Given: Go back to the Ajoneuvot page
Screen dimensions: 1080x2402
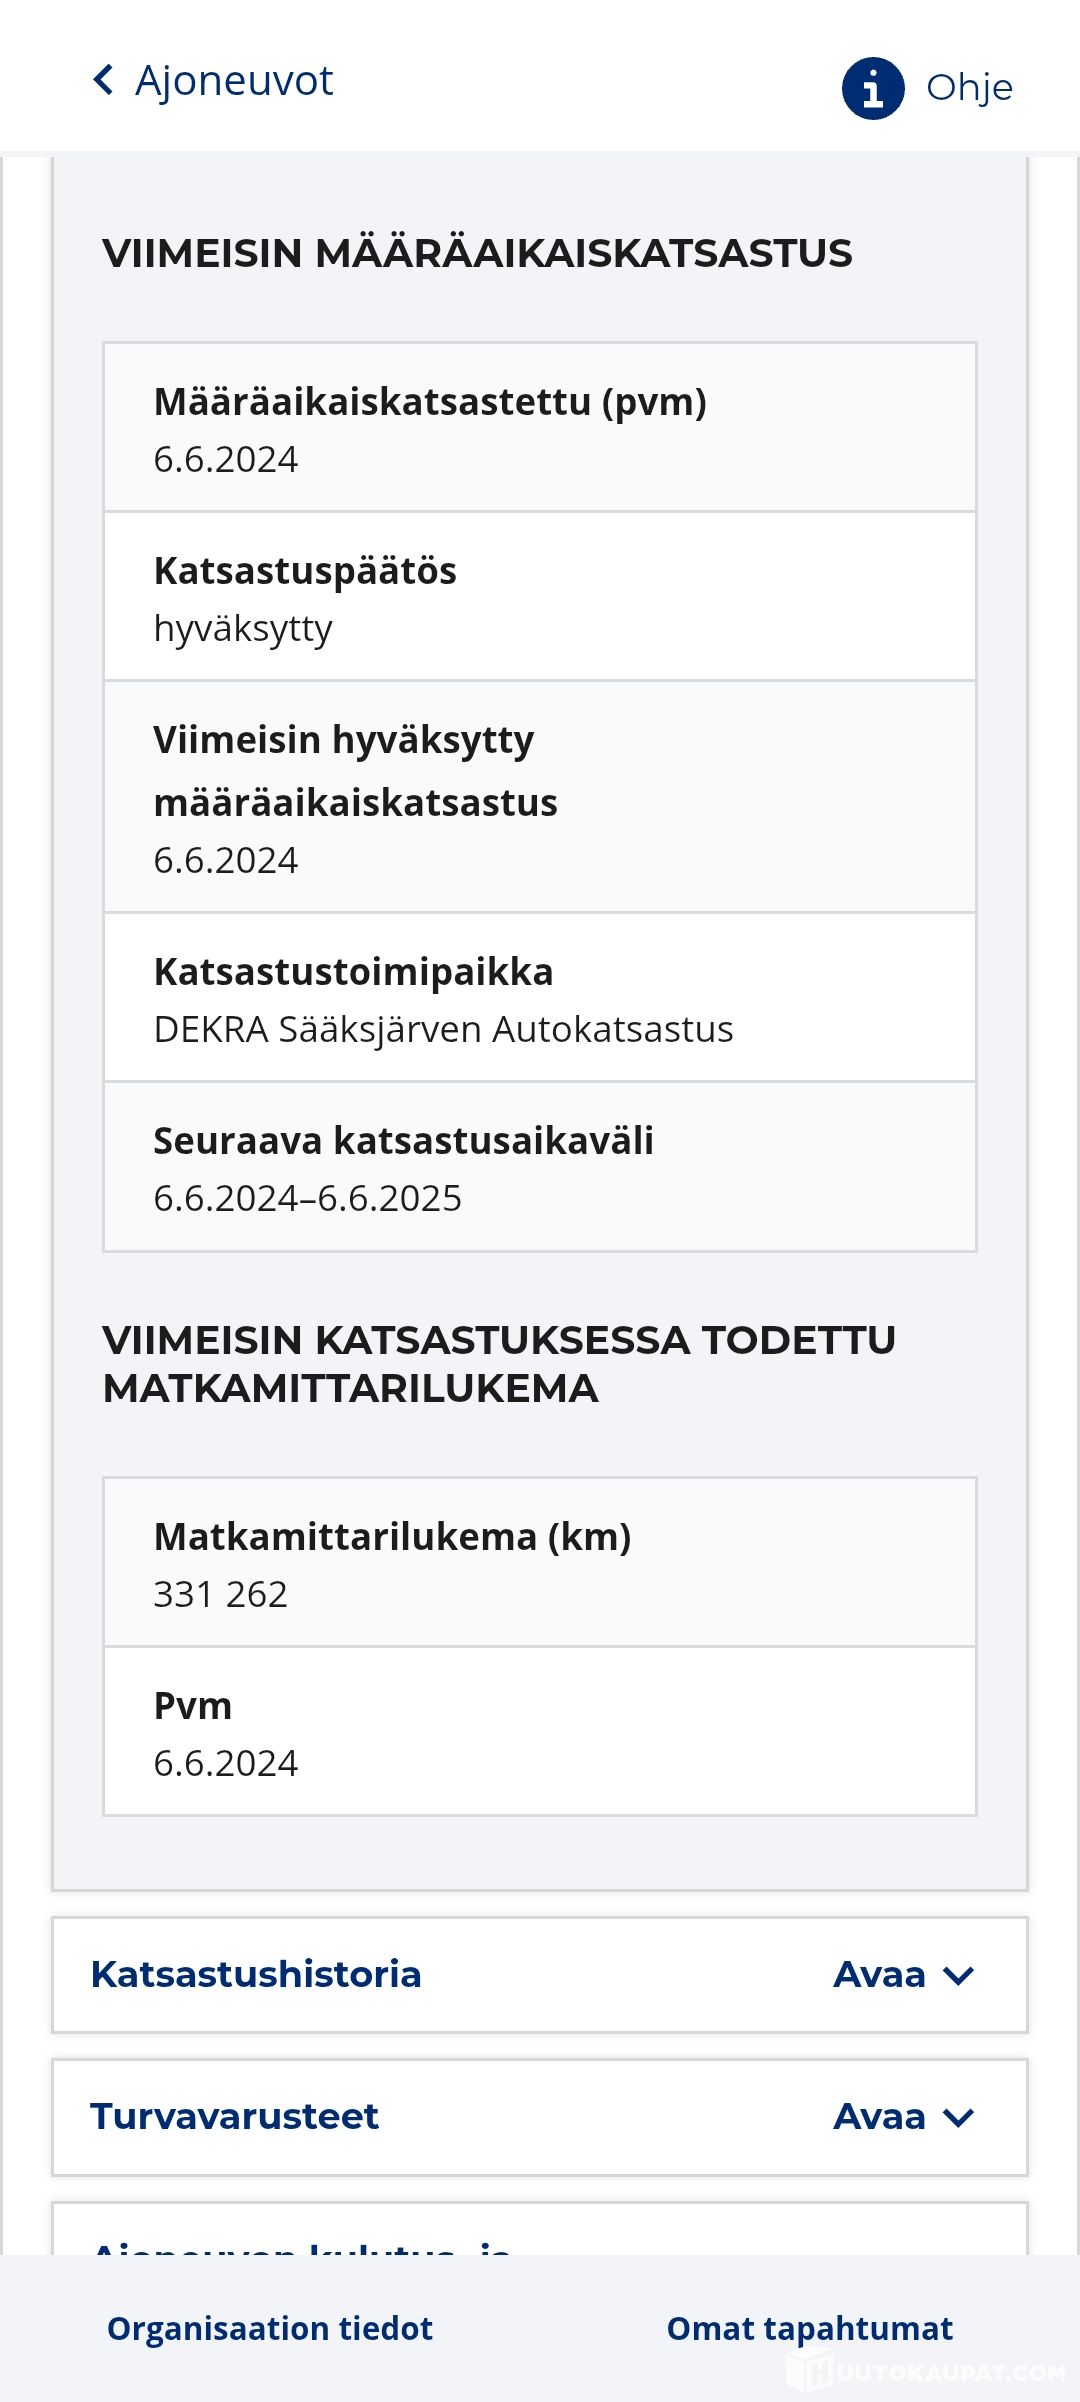Looking at the screenshot, I should click(234, 80).
